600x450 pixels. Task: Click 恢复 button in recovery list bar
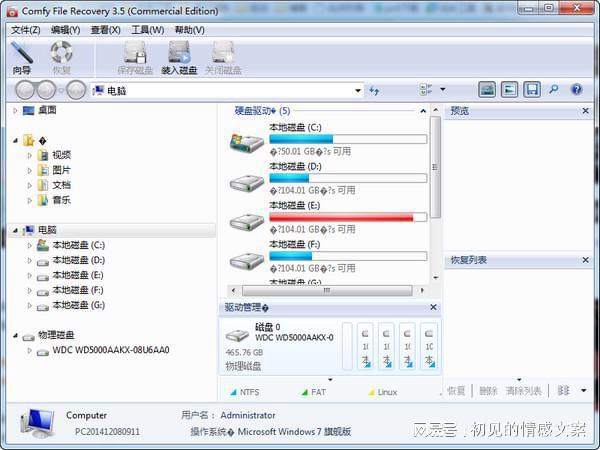click(x=456, y=391)
